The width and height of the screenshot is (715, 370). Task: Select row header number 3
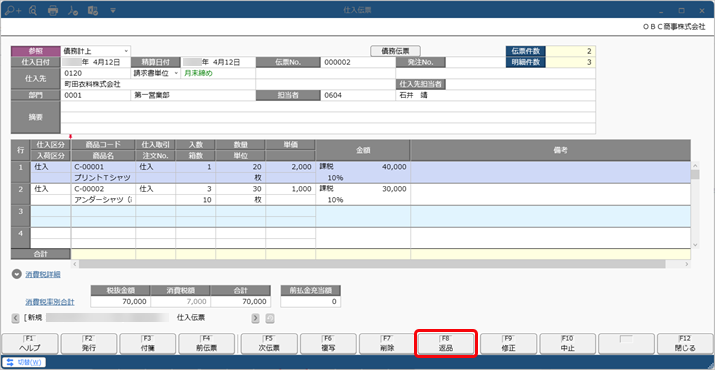click(x=21, y=216)
